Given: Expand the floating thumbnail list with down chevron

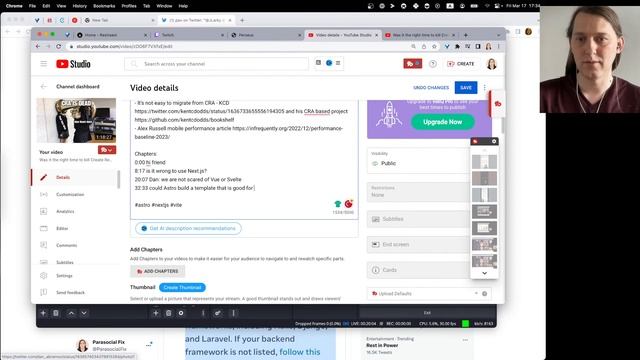Looking at the screenshot, I should tap(484, 273).
